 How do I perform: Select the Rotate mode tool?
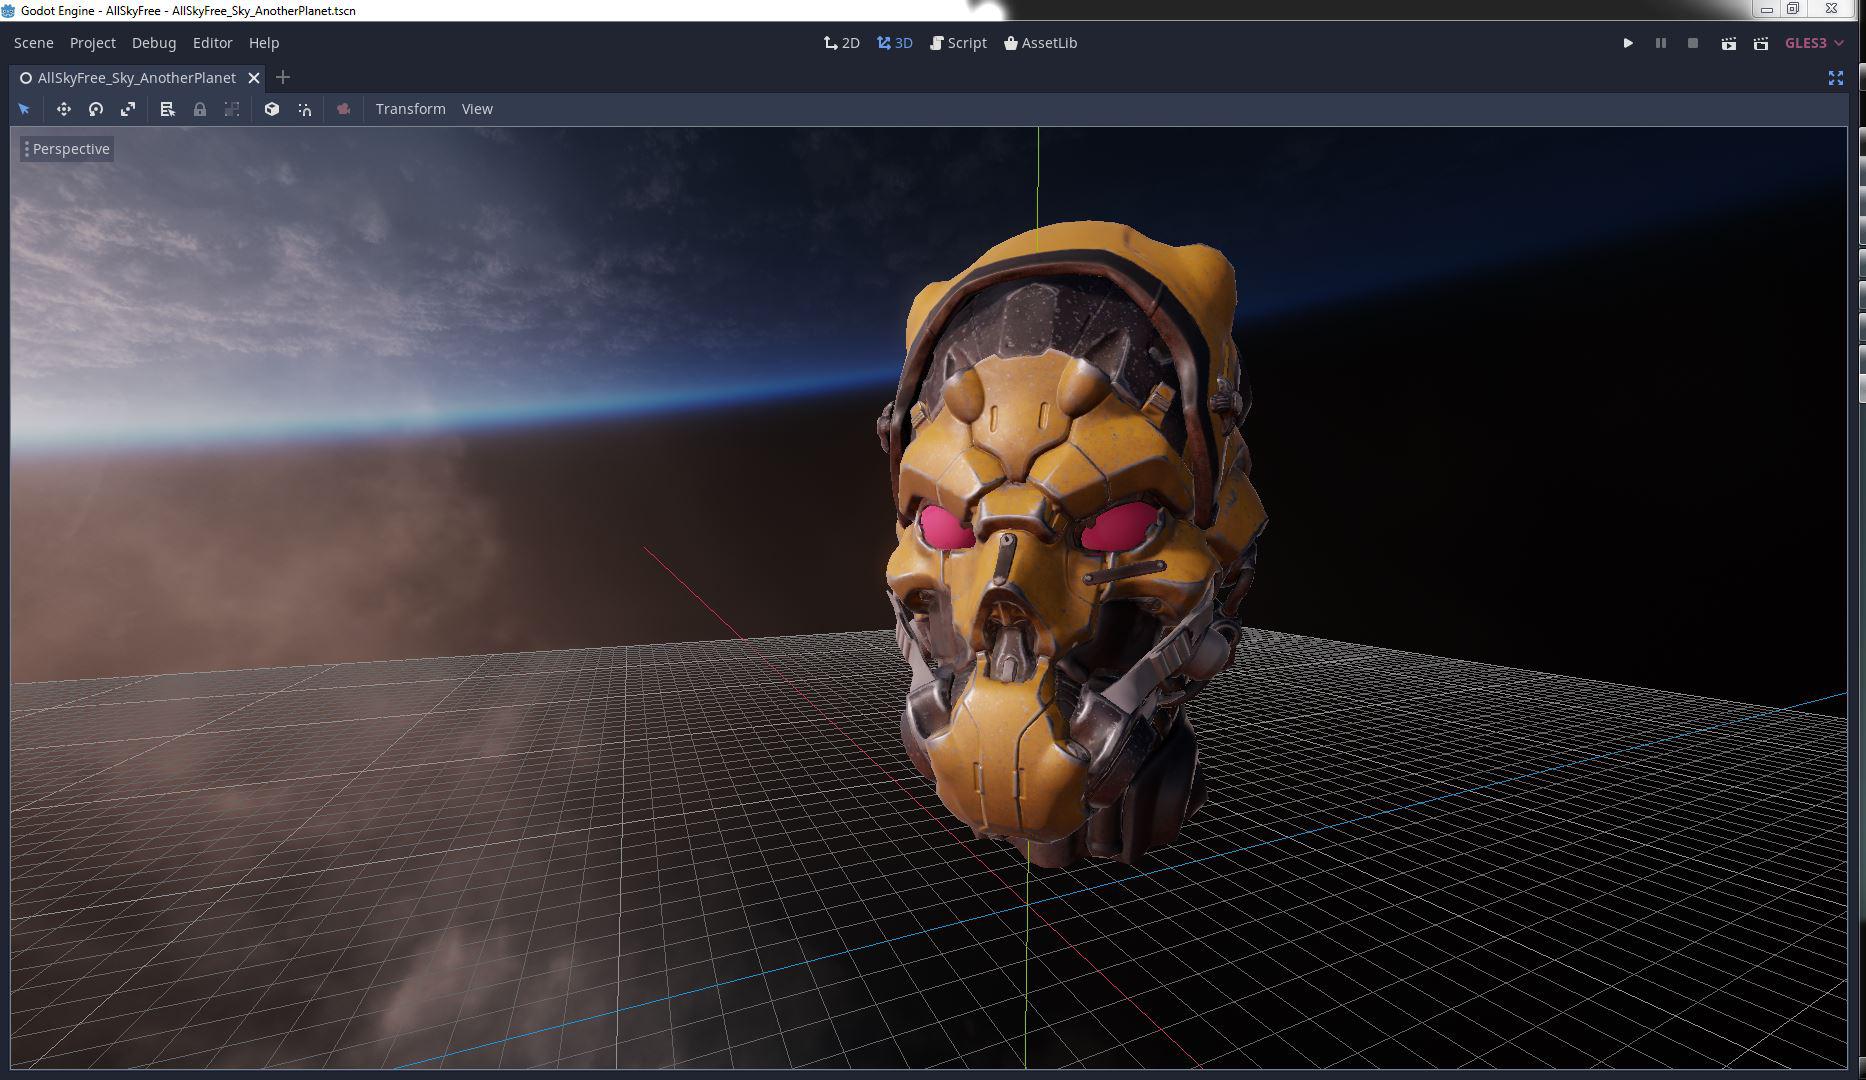click(96, 109)
